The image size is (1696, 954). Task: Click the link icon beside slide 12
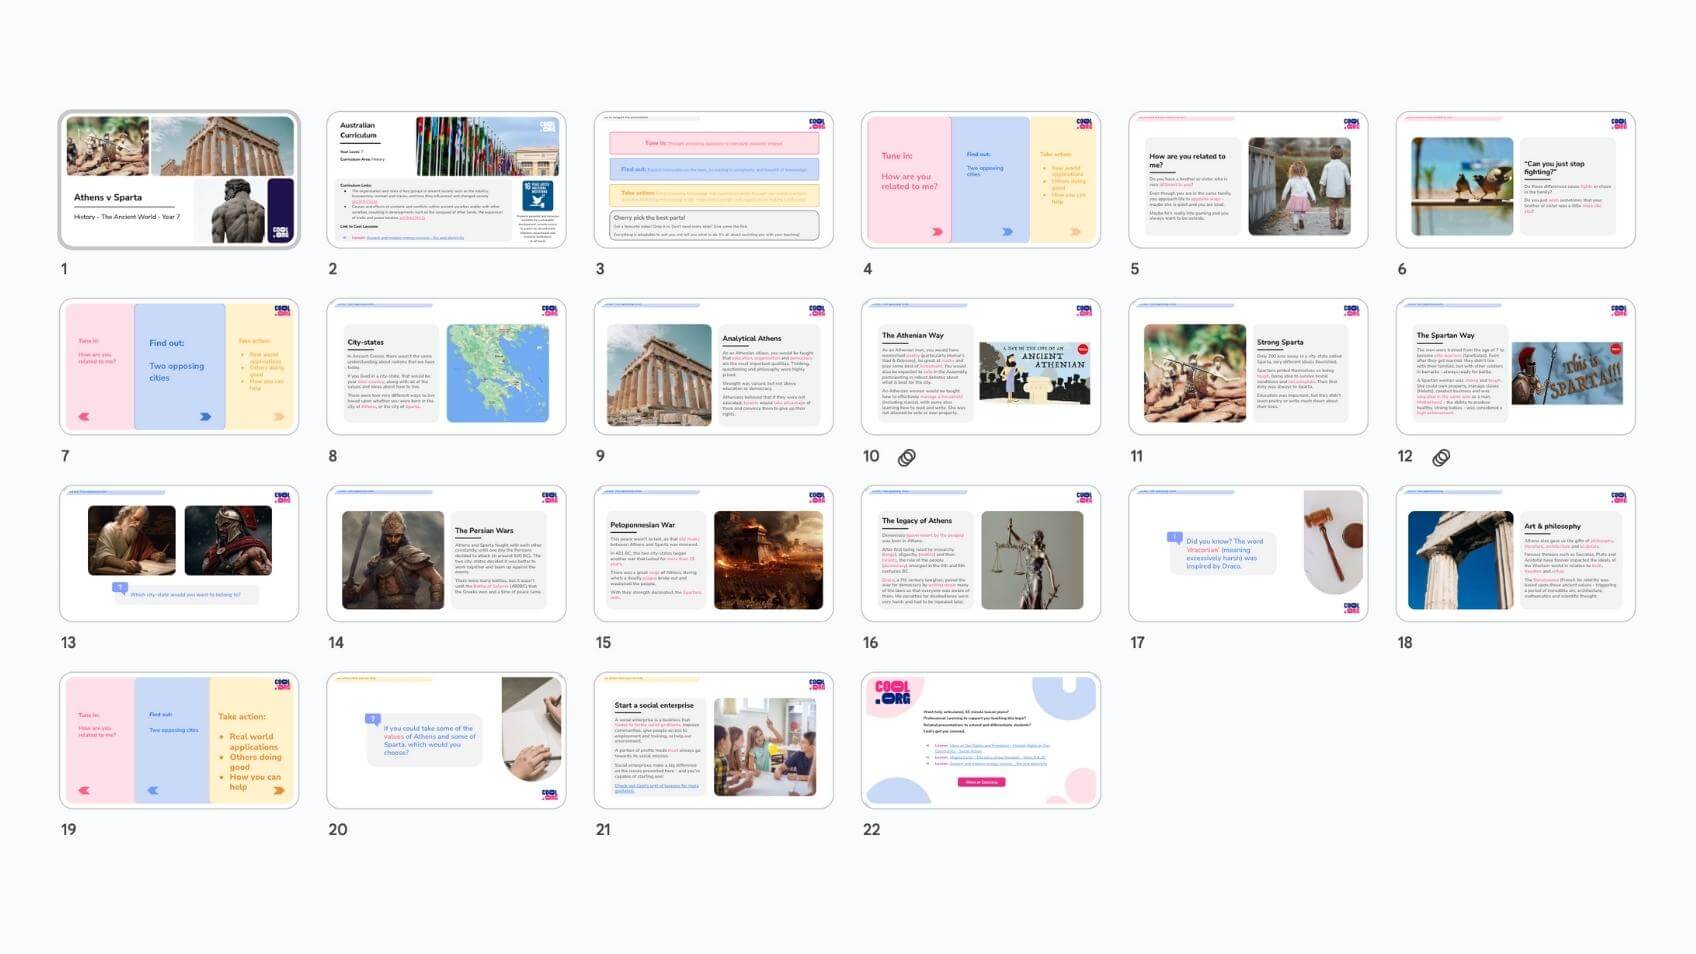coord(1441,457)
